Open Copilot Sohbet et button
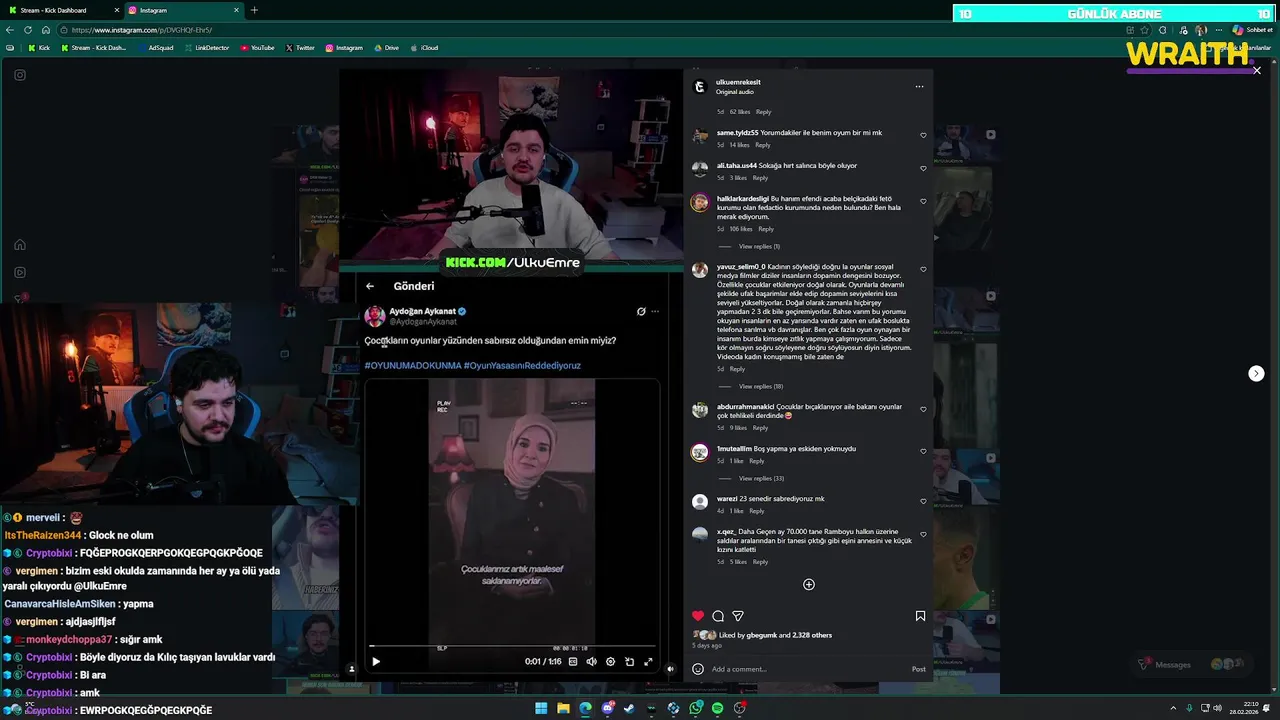Viewport: 1280px width, 720px height. tap(1251, 30)
